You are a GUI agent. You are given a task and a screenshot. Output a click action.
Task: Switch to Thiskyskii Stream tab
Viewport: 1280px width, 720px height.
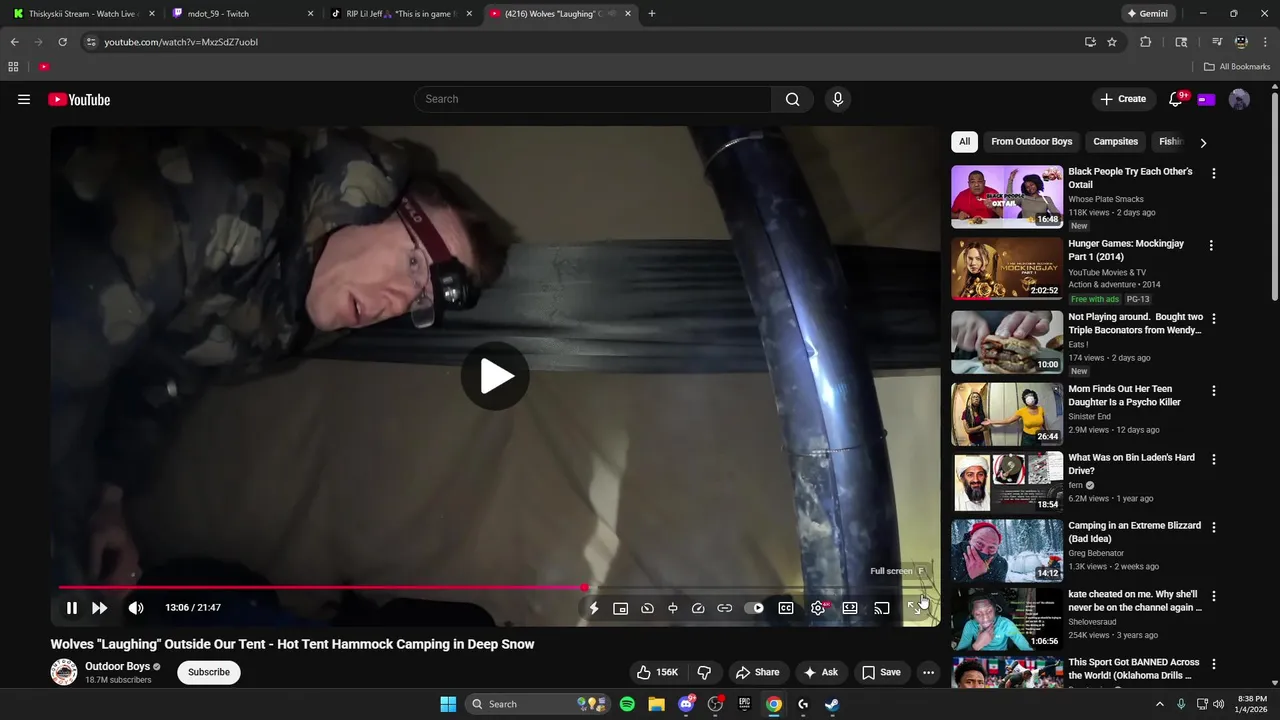[82, 14]
